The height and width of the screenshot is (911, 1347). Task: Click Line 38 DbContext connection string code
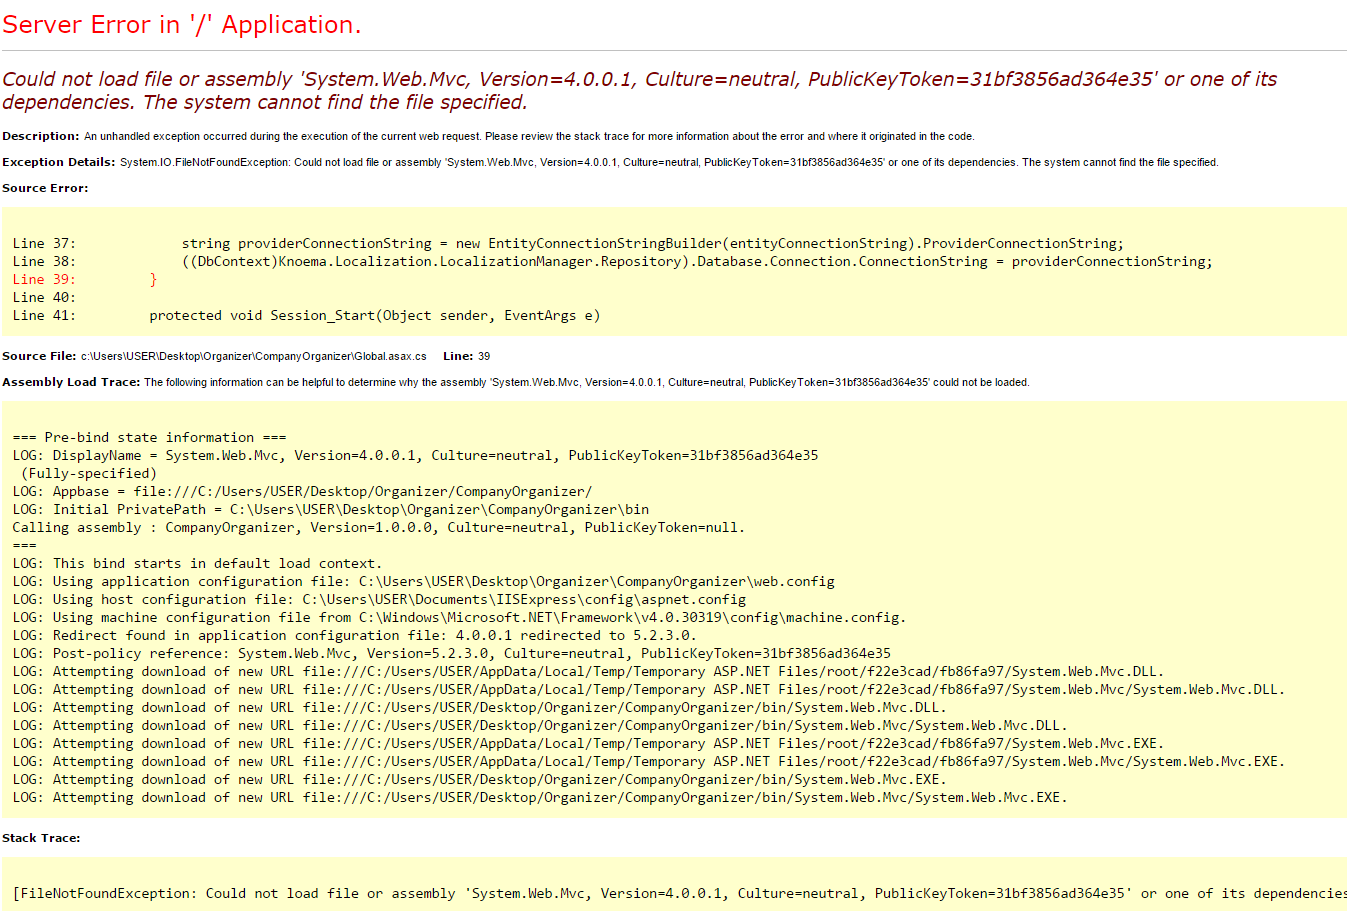point(696,261)
